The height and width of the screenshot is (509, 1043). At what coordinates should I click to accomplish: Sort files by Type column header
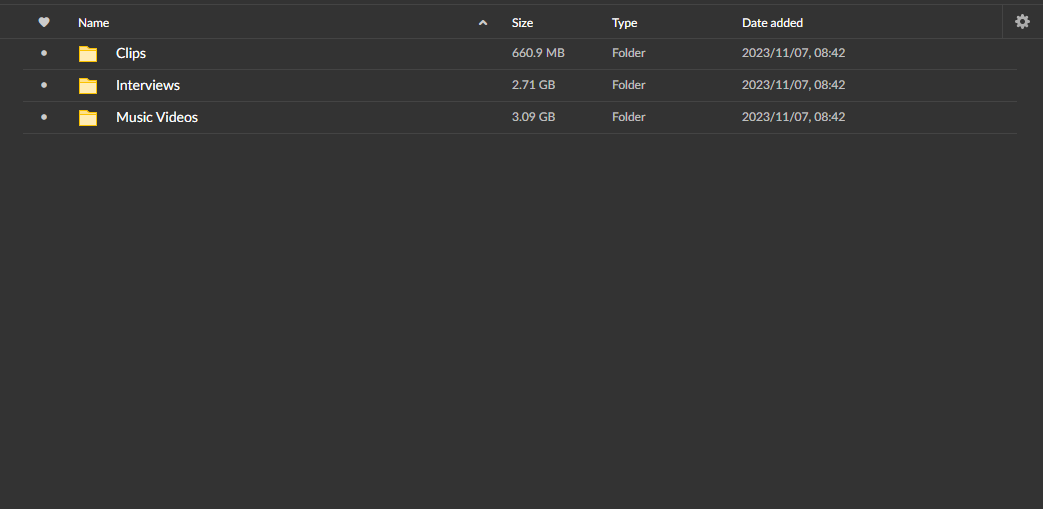click(x=624, y=23)
